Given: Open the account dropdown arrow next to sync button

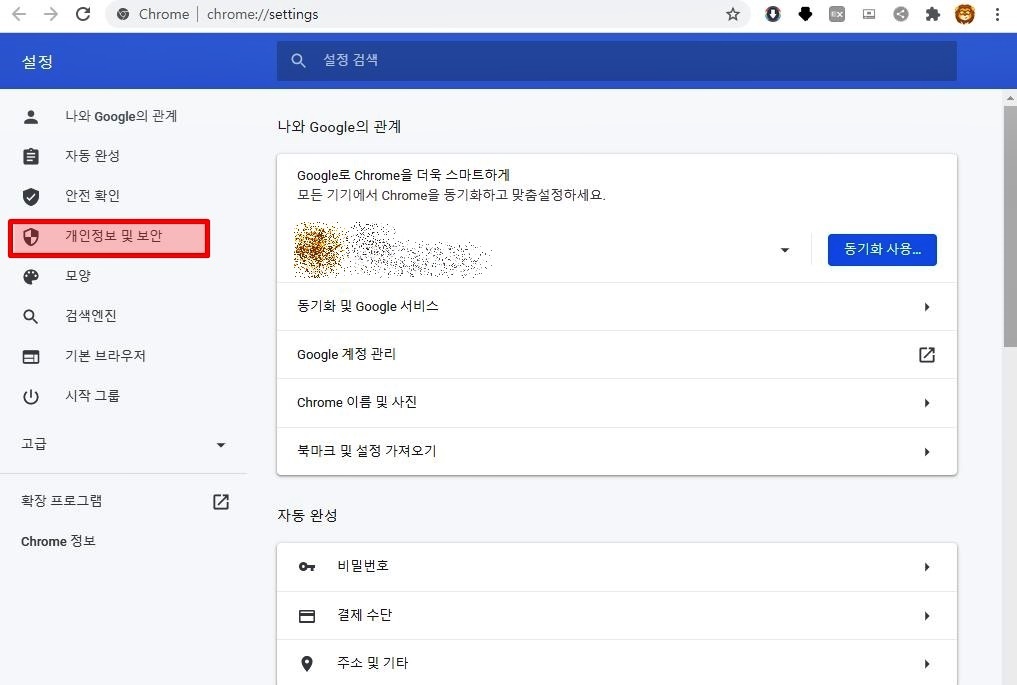Looking at the screenshot, I should click(x=785, y=250).
